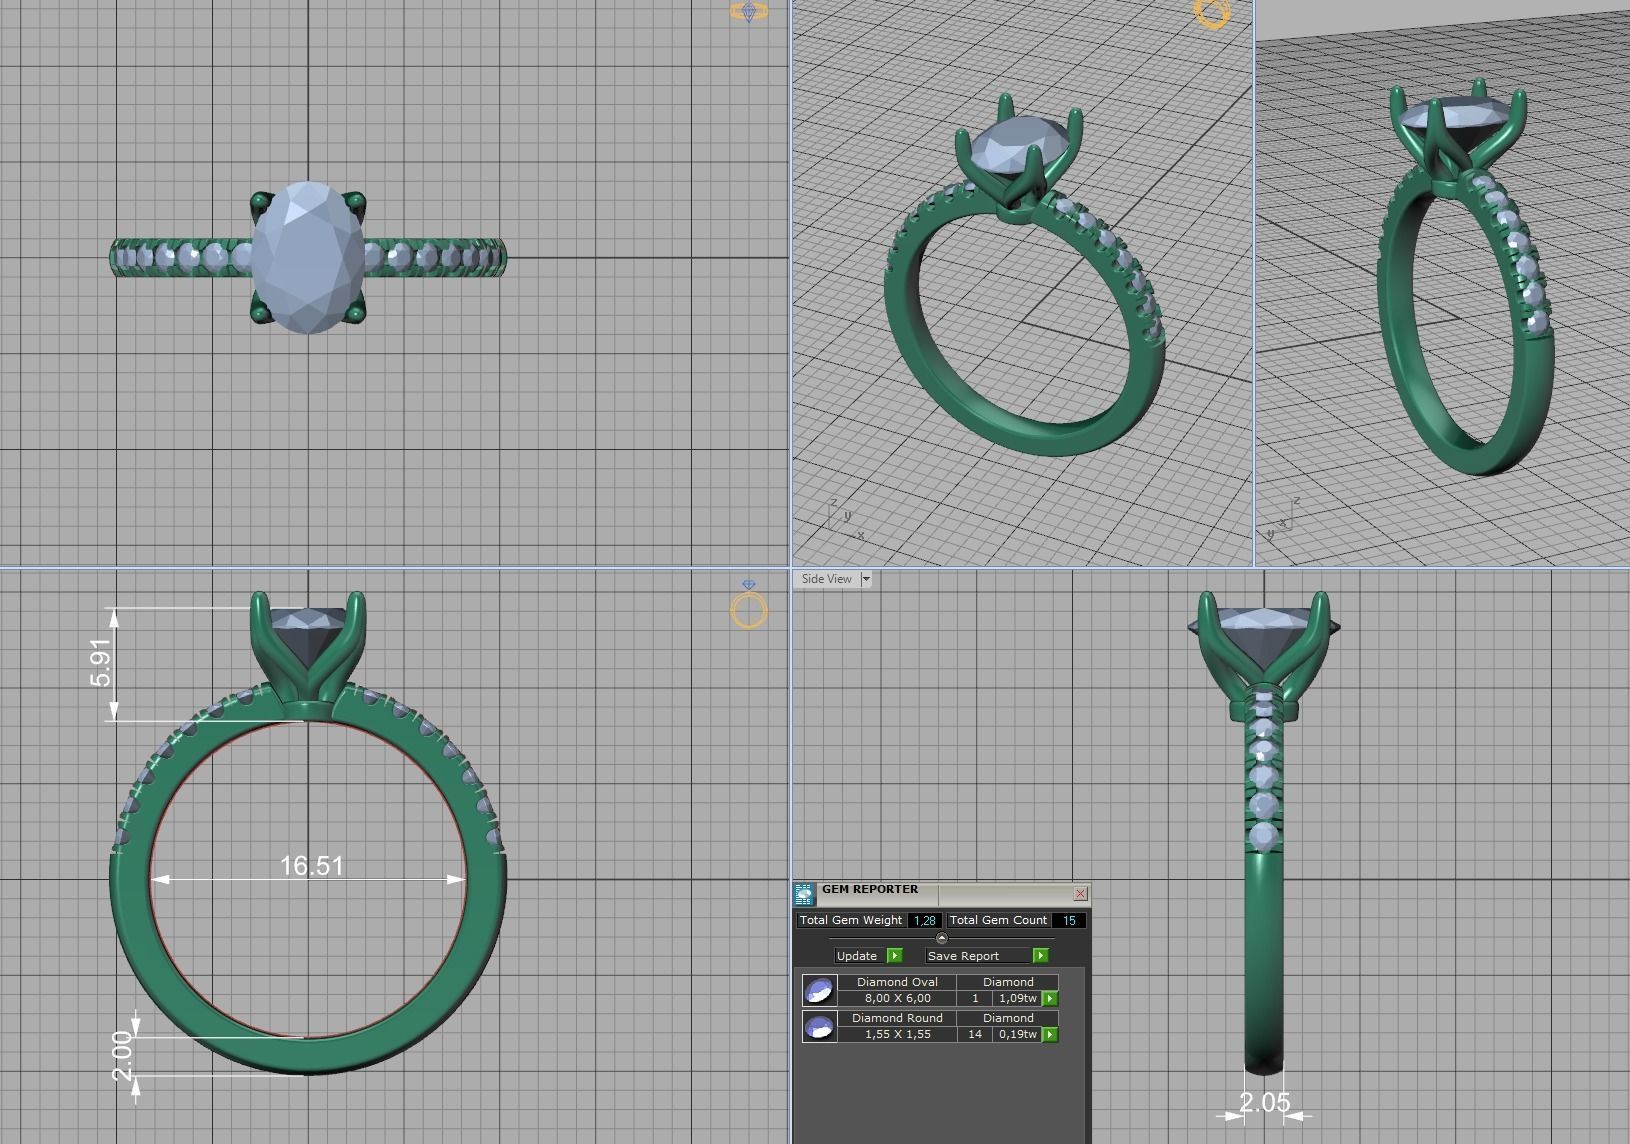The width and height of the screenshot is (1630, 1144).
Task: Click the 'Diamond Oval' gem name
Action: 897,982
